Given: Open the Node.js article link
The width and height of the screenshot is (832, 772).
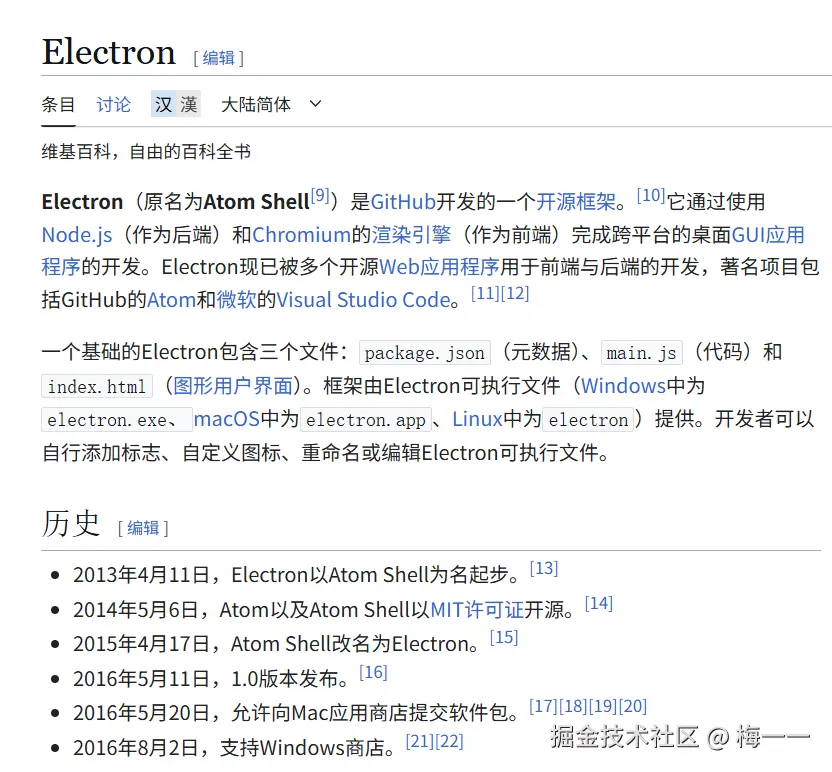Looking at the screenshot, I should (77, 235).
